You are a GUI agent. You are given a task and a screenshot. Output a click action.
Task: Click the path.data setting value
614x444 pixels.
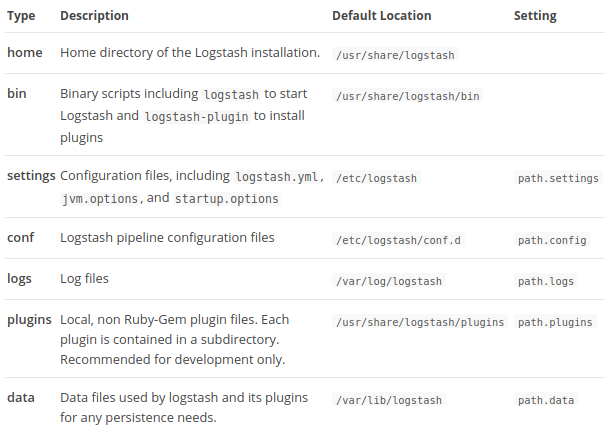[x=546, y=401]
